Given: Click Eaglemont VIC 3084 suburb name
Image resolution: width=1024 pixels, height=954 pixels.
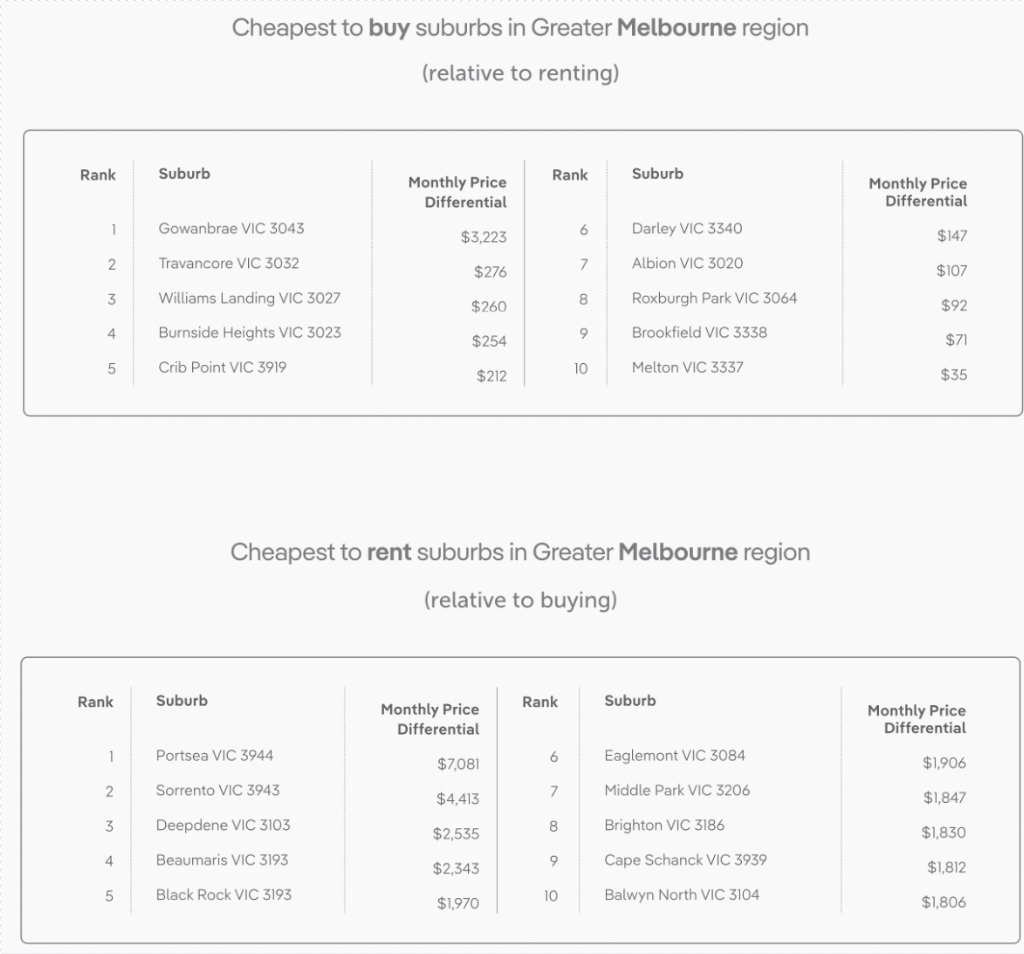Looking at the screenshot, I should pos(674,755).
